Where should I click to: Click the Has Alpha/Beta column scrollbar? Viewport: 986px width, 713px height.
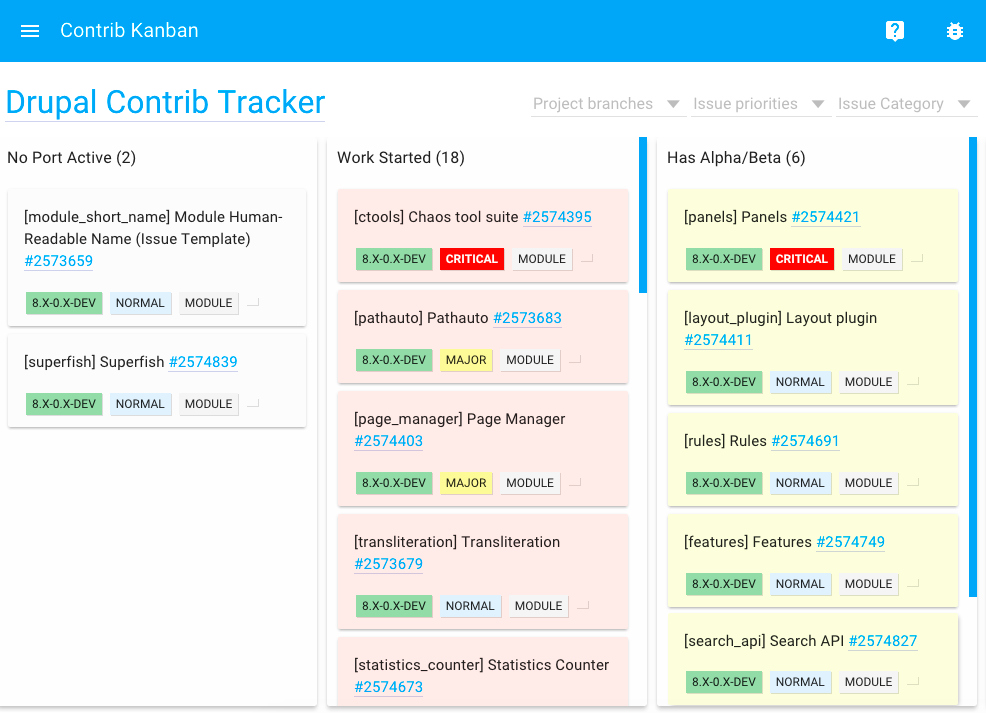(973, 367)
